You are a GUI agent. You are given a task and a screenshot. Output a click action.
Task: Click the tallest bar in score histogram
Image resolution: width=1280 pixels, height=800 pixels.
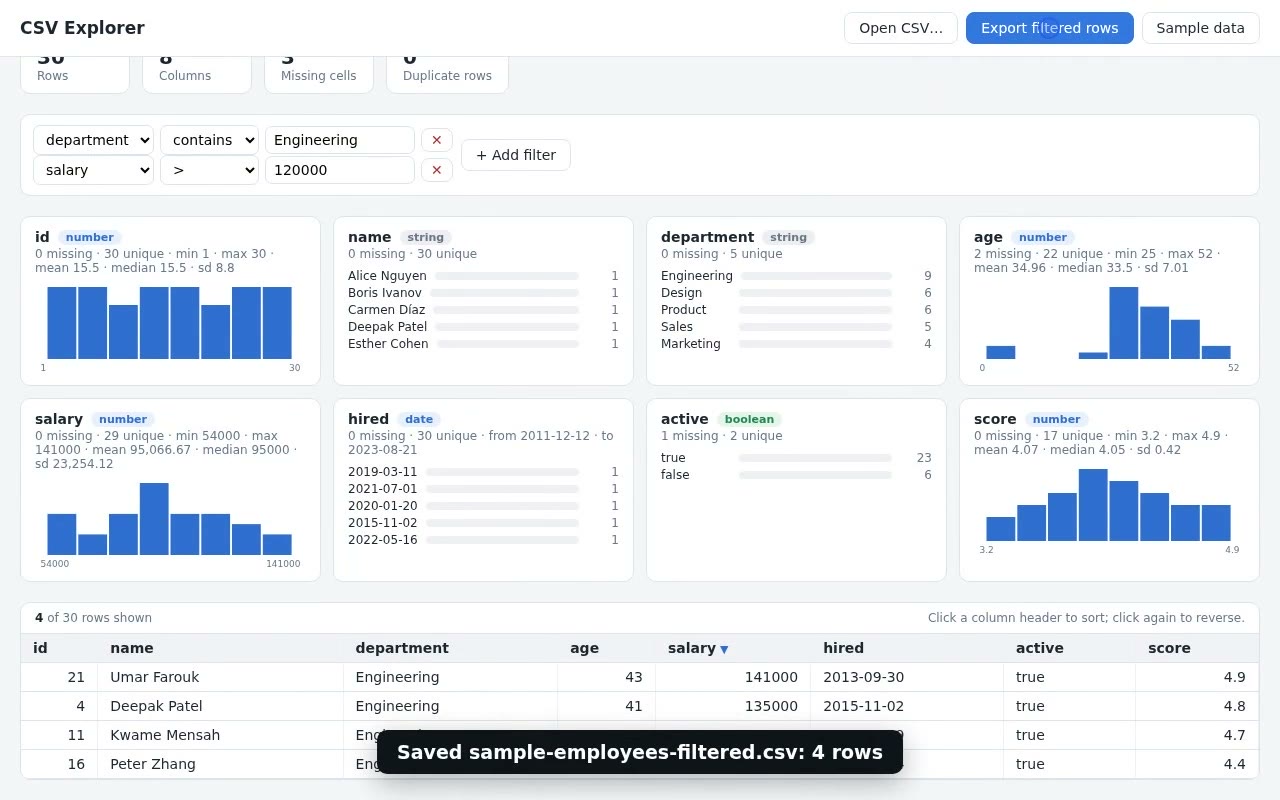click(1093, 505)
